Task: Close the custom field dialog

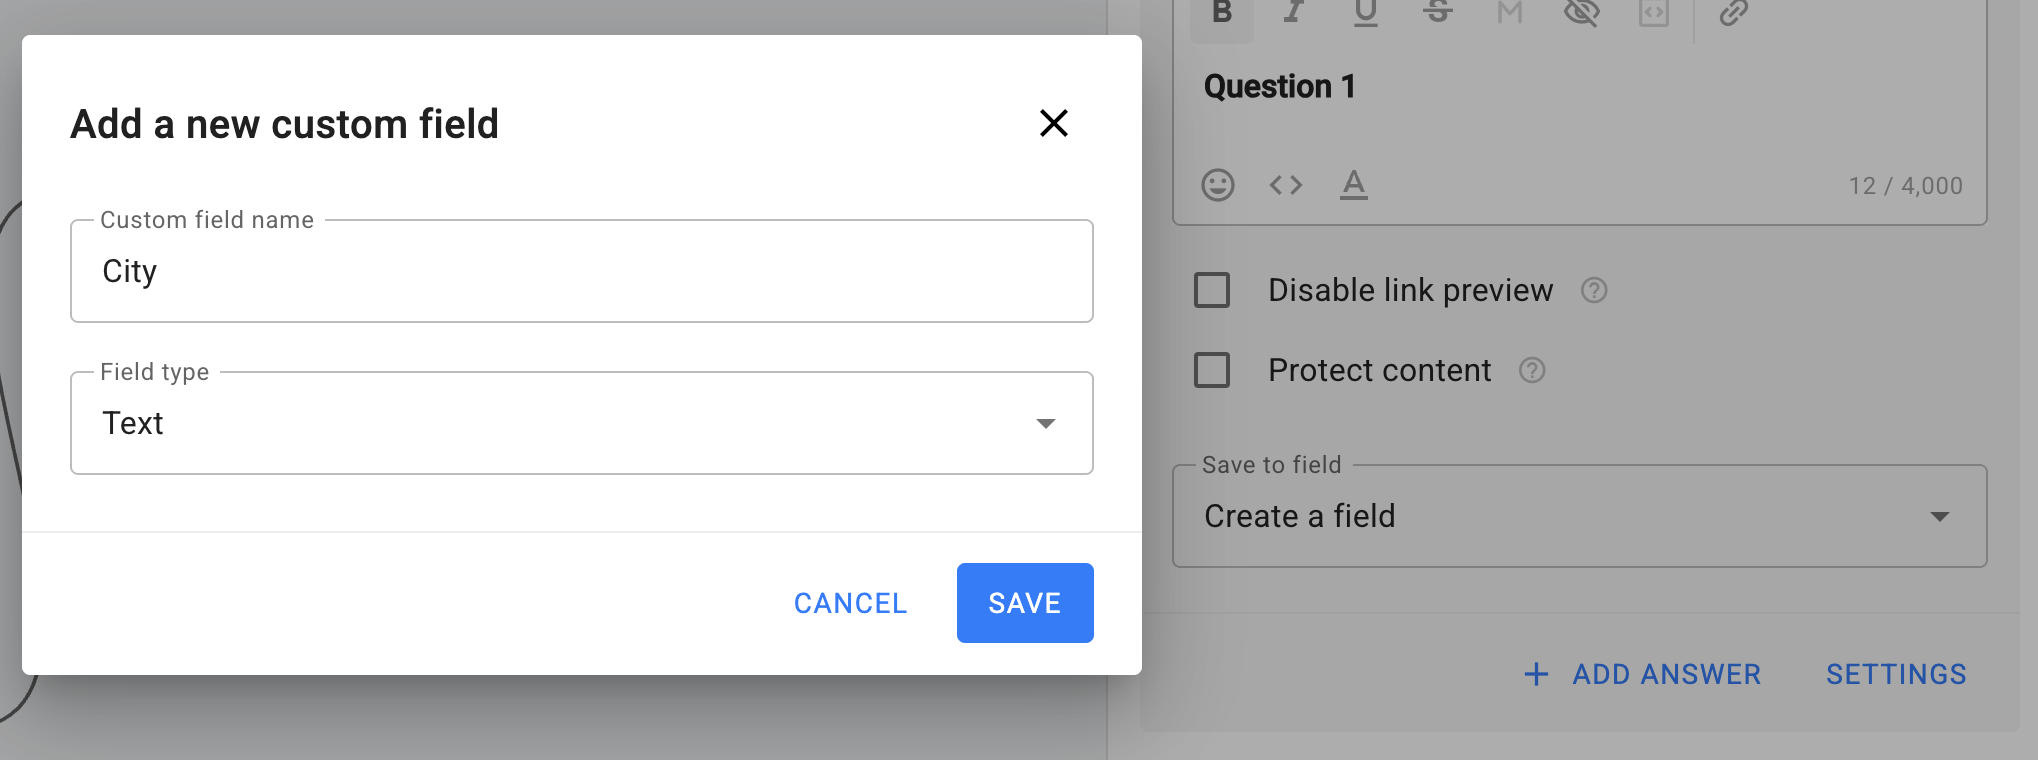Action: (x=1053, y=123)
